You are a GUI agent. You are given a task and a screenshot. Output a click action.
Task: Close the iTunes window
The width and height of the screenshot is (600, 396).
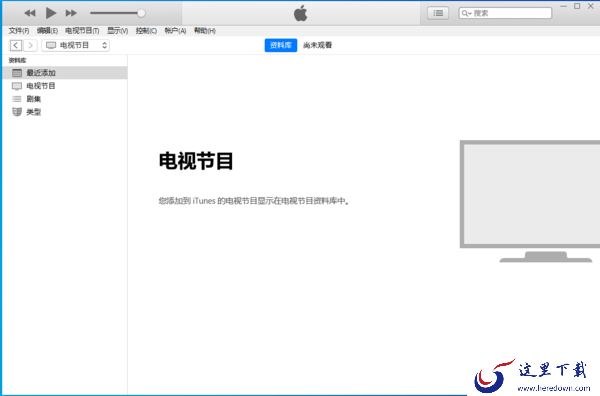tap(590, 6)
